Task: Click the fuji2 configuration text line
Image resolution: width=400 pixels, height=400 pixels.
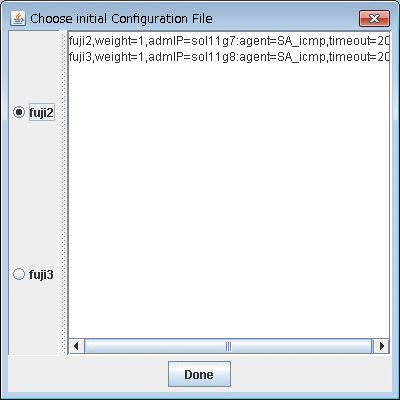Action: [x=229, y=41]
